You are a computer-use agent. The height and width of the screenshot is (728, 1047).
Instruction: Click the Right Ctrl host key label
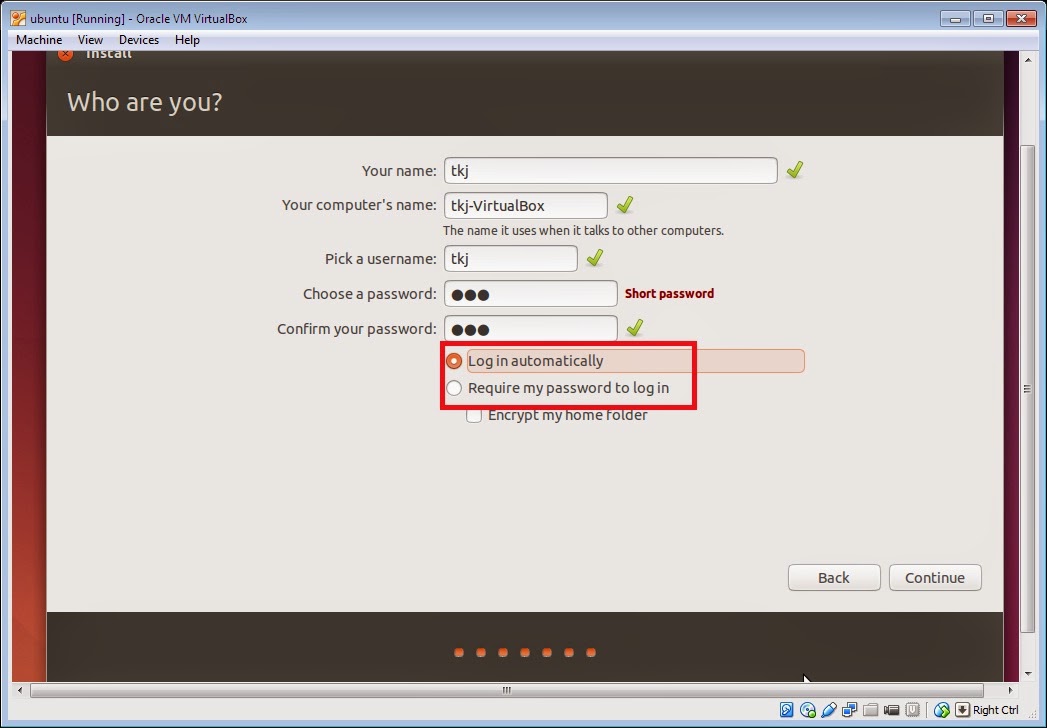pyautogui.click(x=996, y=710)
